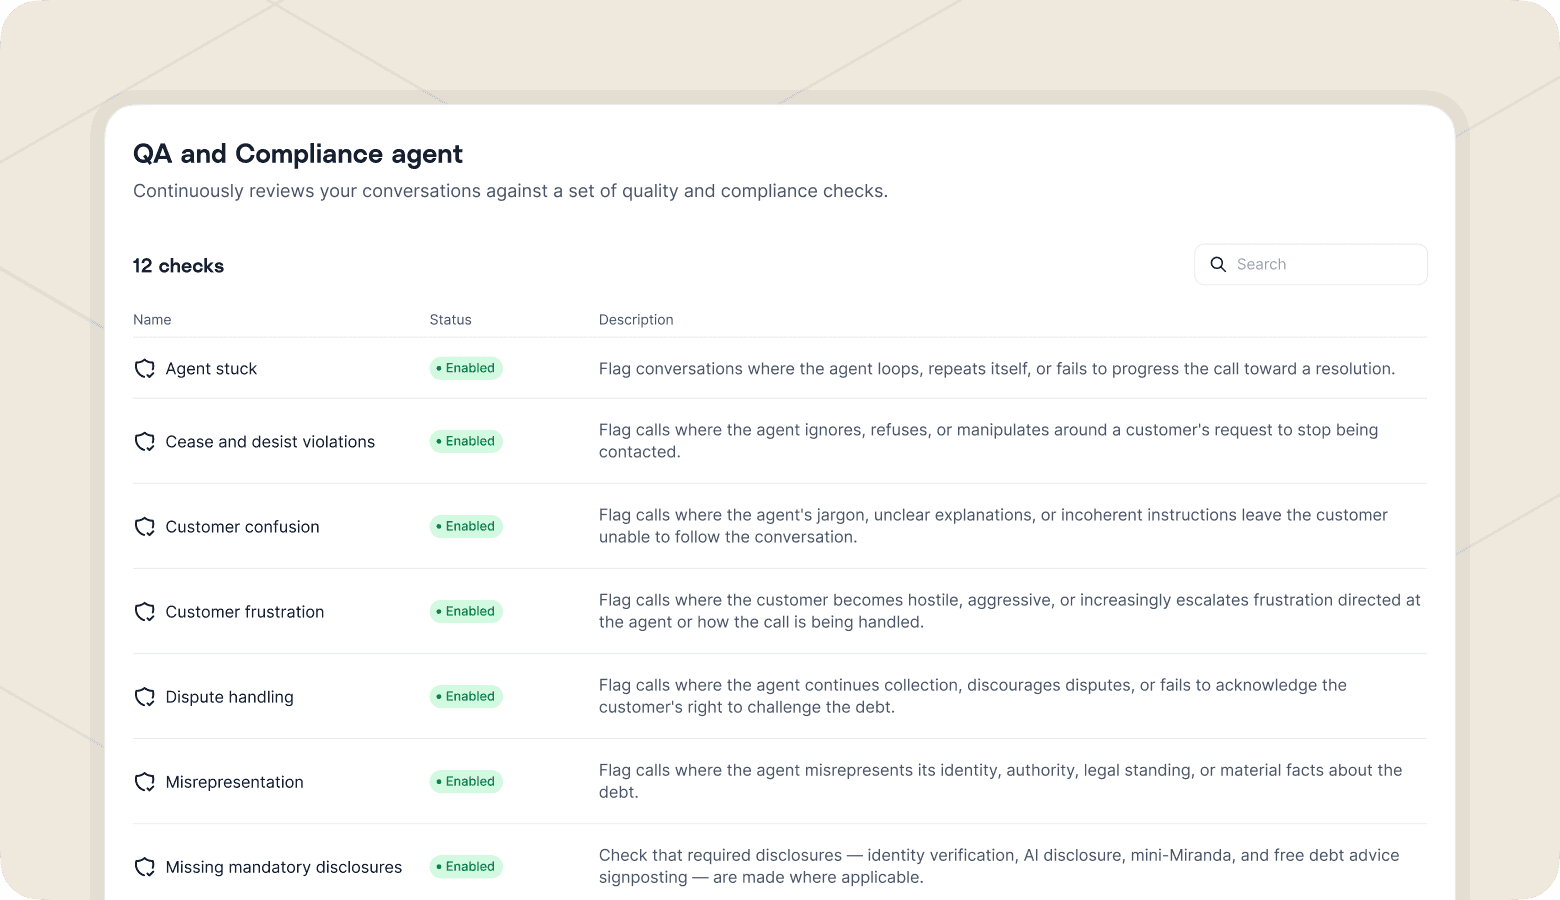Open the Misrepresentation check
Image resolution: width=1560 pixels, height=900 pixels.
point(234,782)
